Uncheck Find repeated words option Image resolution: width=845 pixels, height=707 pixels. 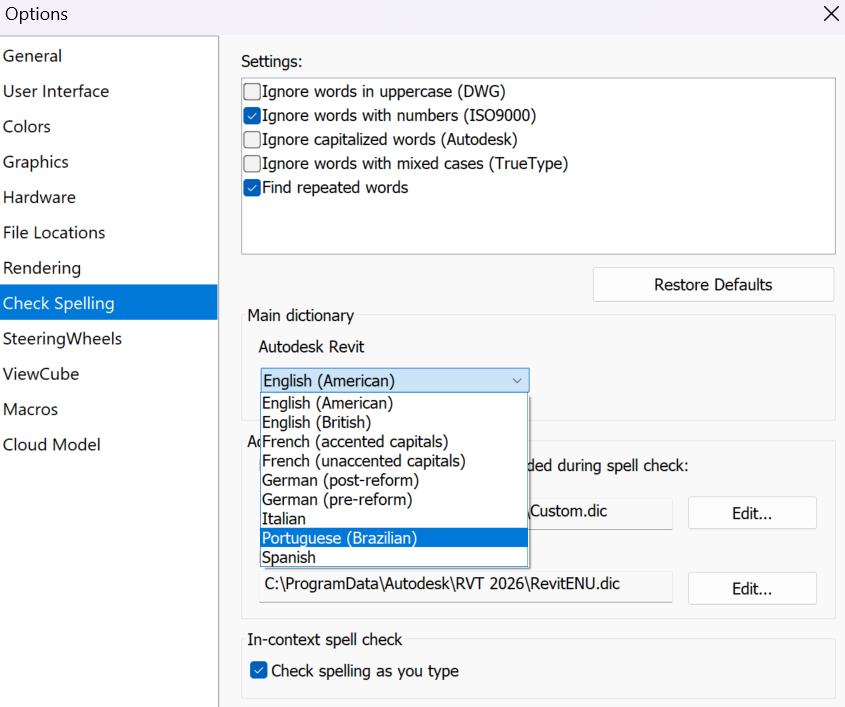click(x=252, y=188)
